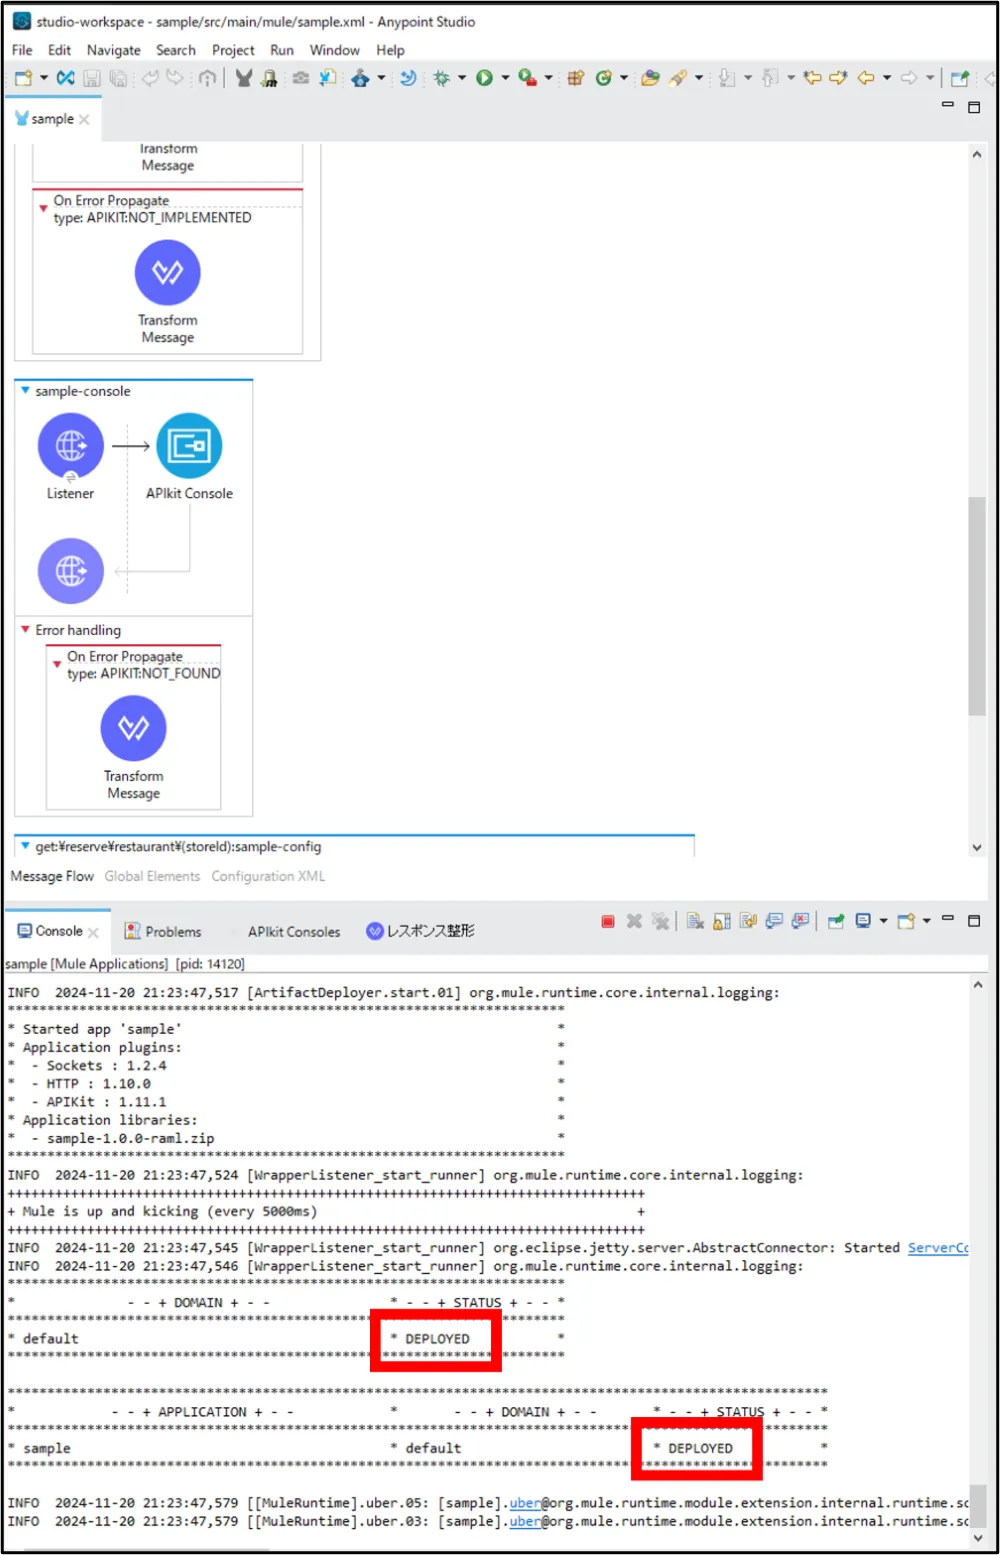Viewport: 1000px width, 1555px height.
Task: Clear the console with Clear Console icon
Action: click(x=695, y=922)
